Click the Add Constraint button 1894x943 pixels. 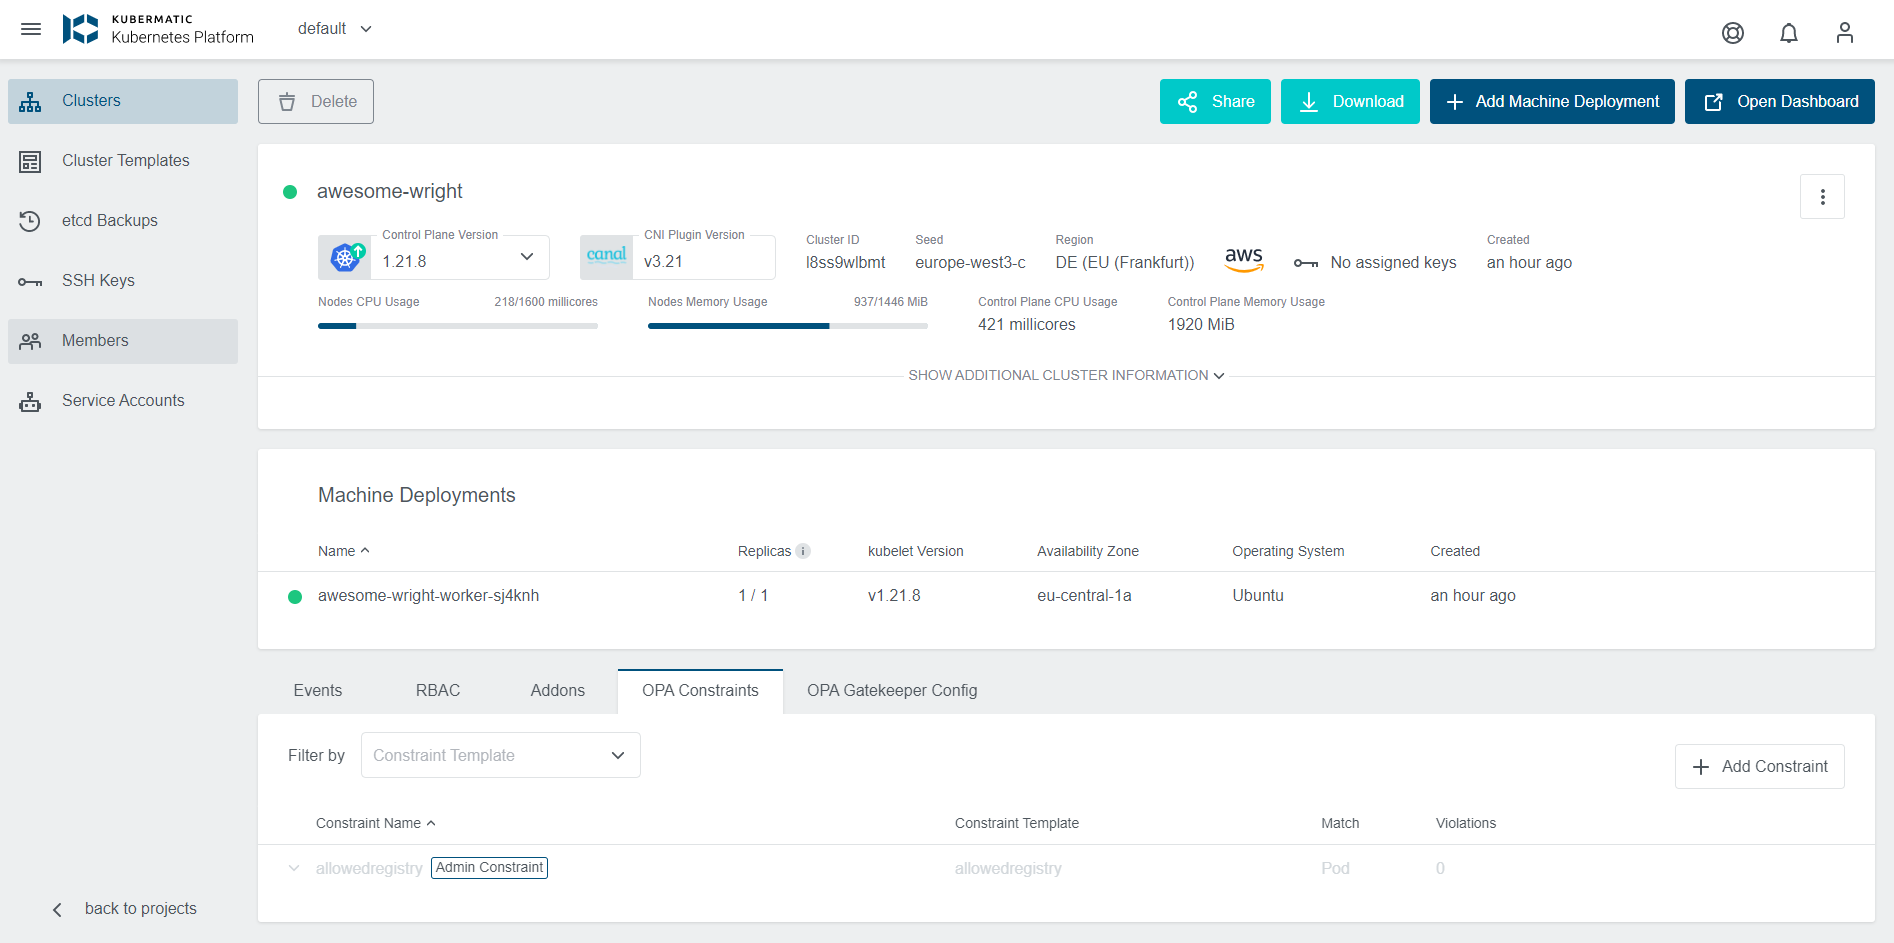(1759, 767)
